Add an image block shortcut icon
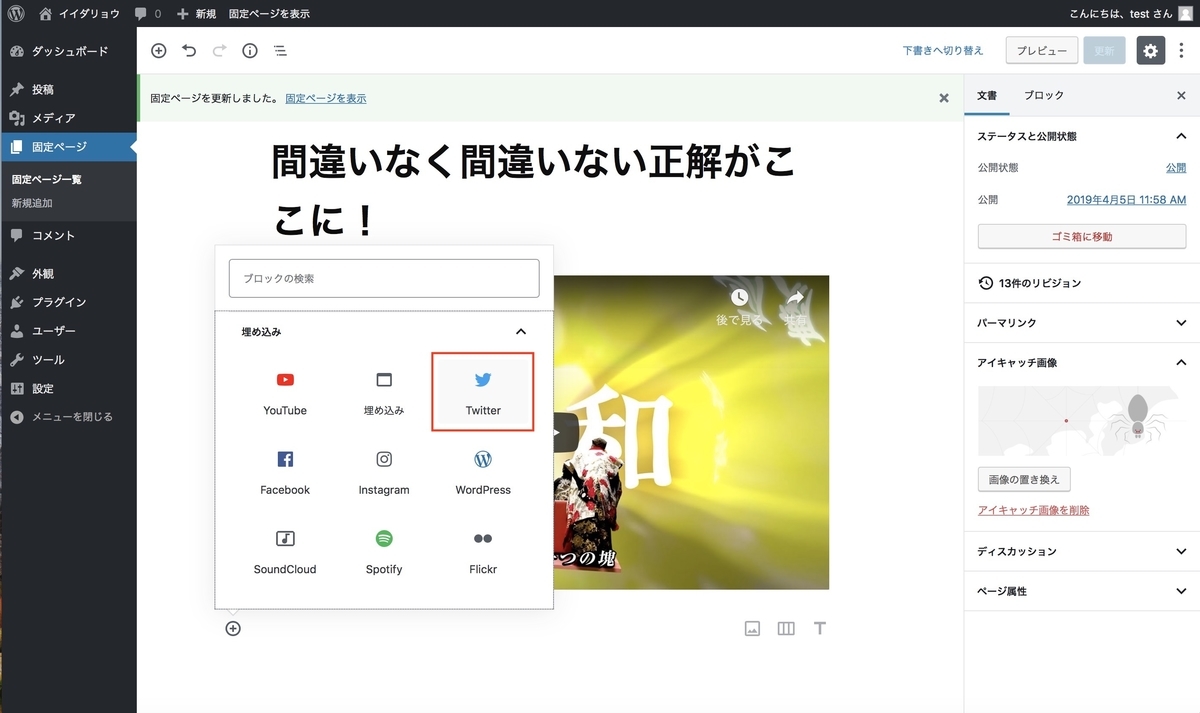 tap(753, 628)
